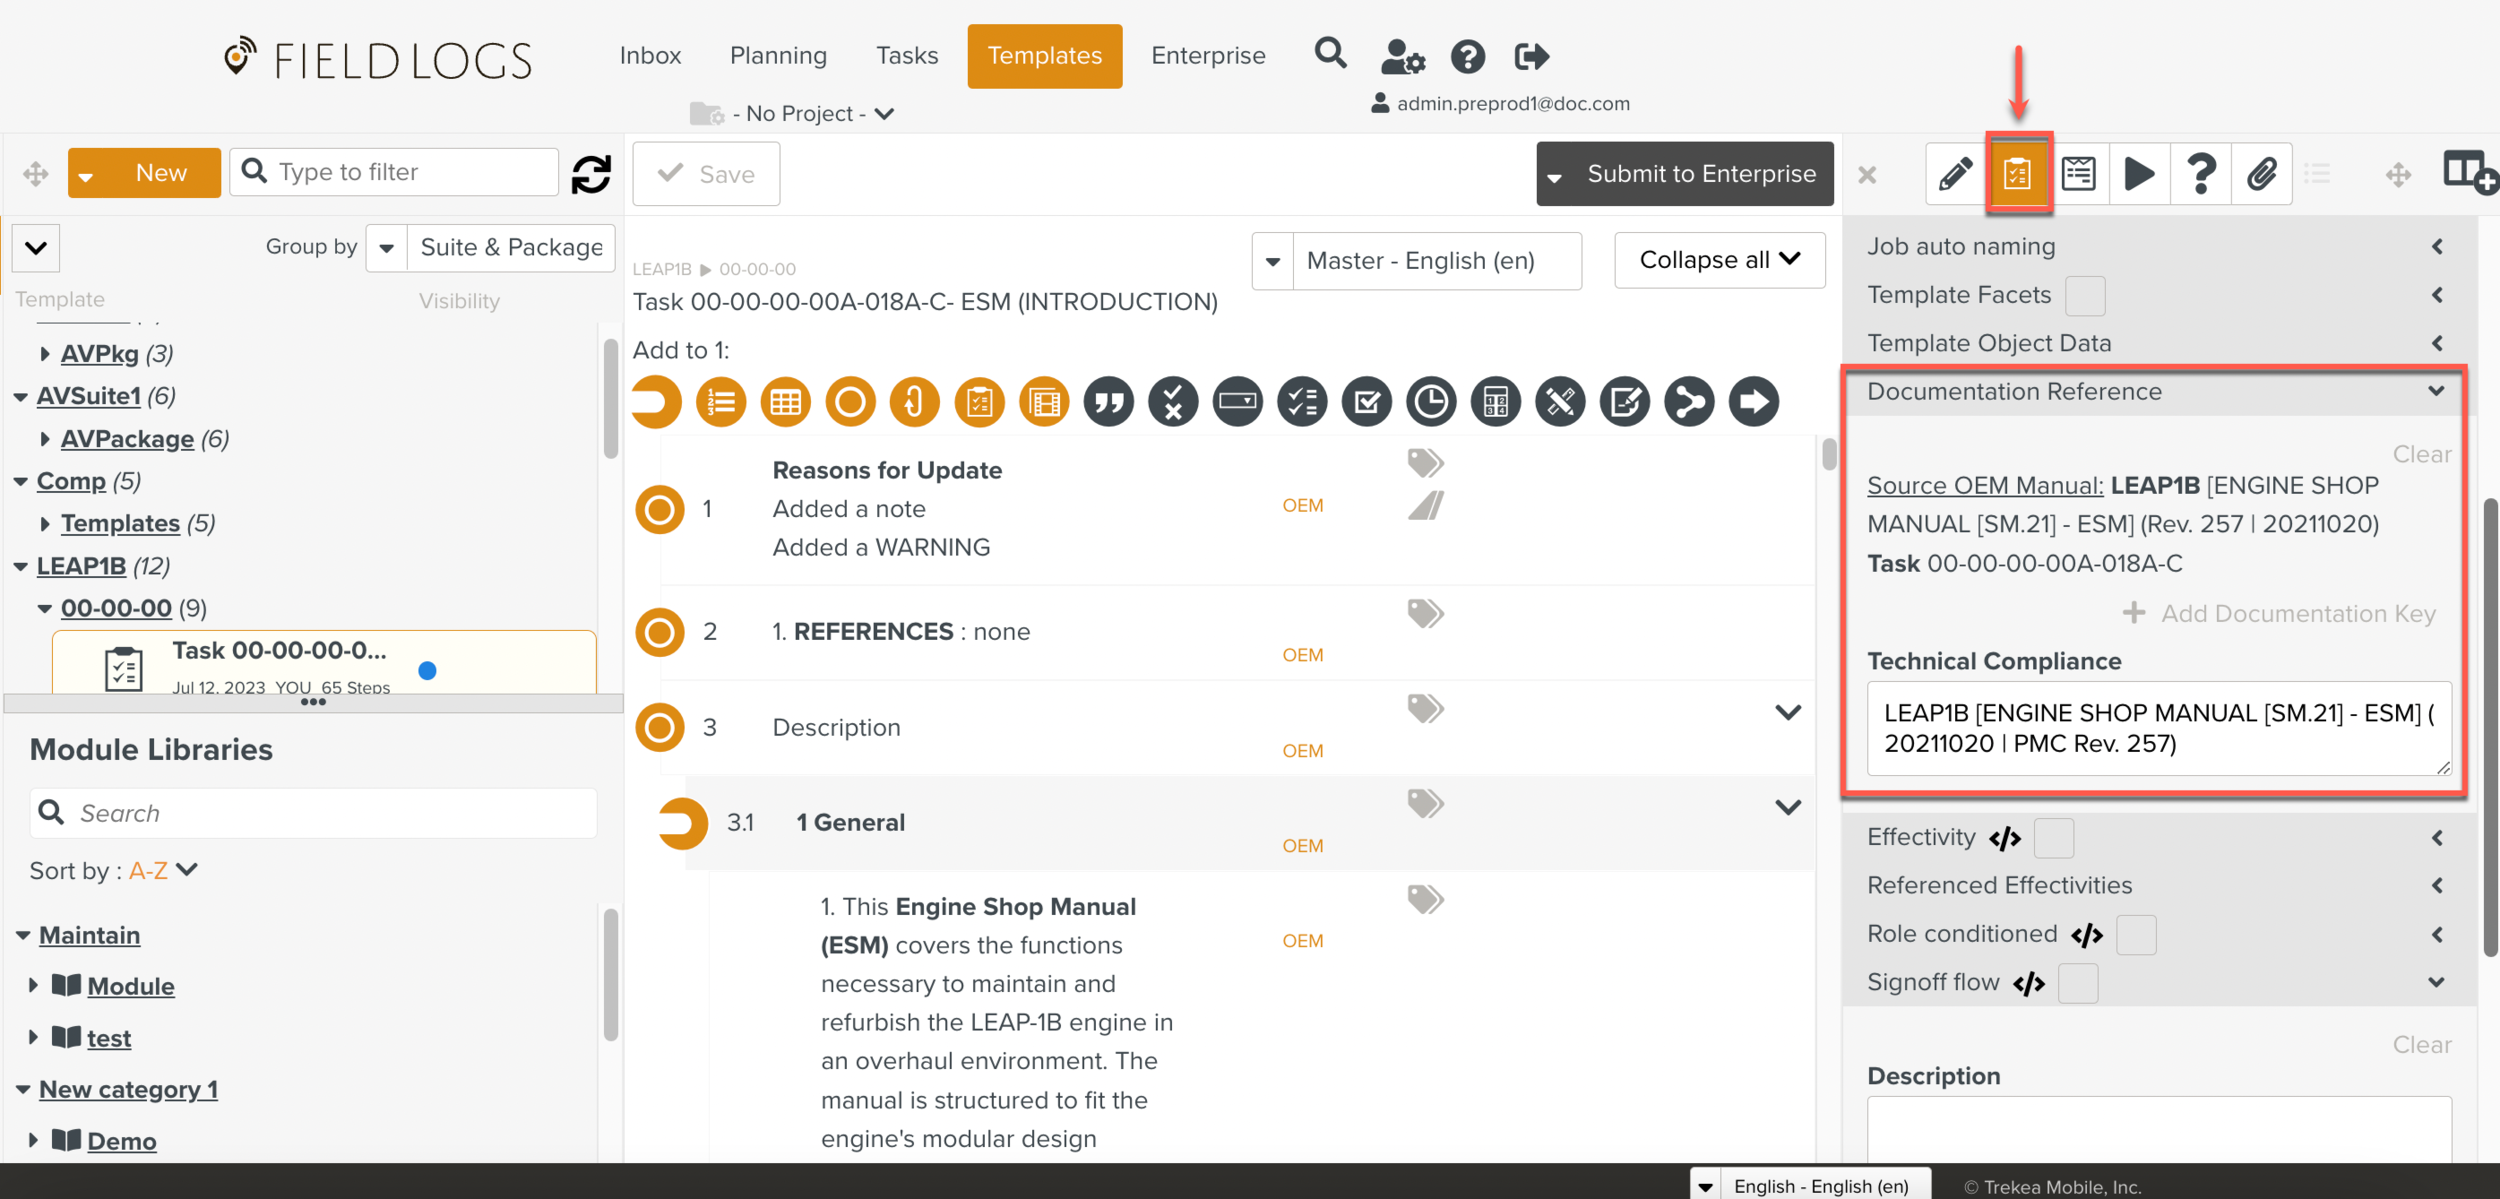Viewport: 2500px width, 1199px height.
Task: Open the Master - English language dropdown
Action: [x=1417, y=261]
